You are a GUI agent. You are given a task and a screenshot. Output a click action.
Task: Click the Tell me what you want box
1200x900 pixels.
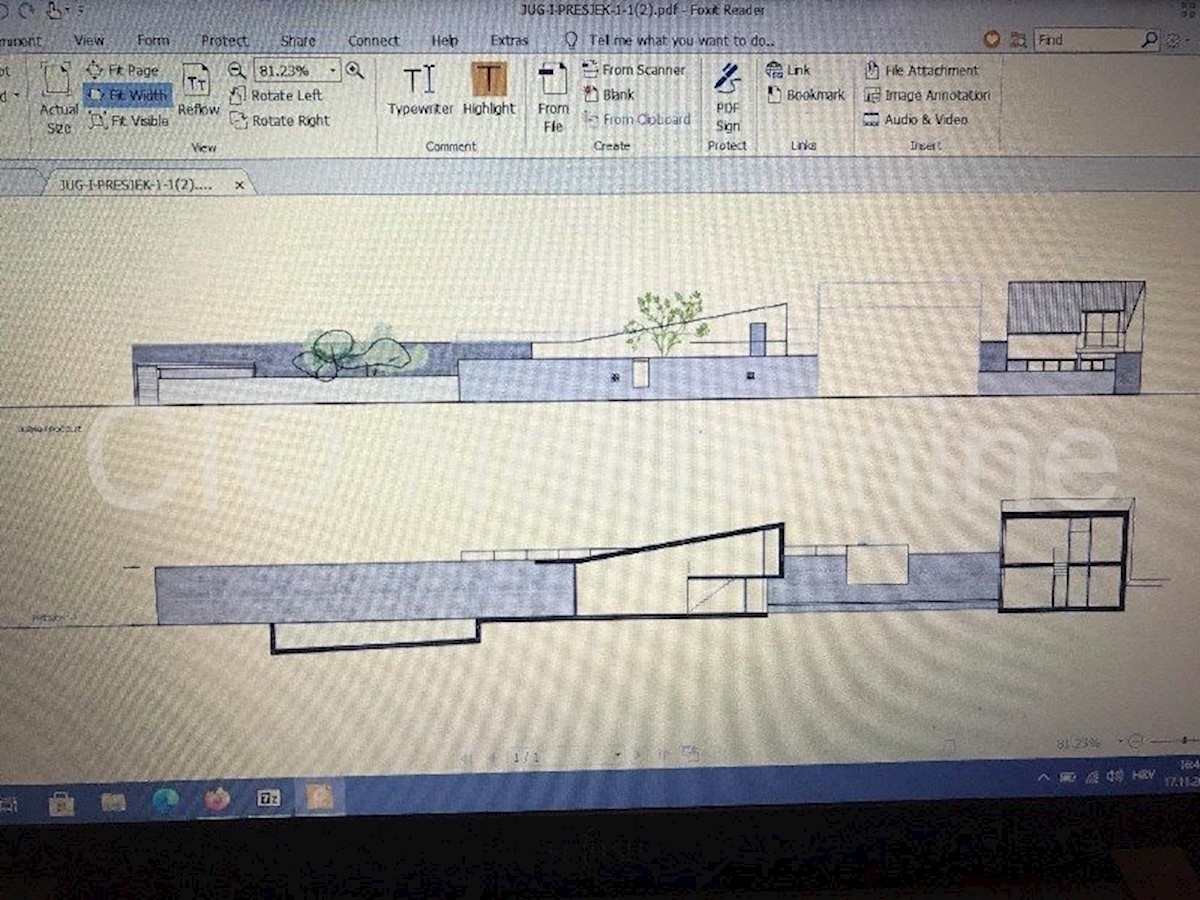tap(670, 41)
